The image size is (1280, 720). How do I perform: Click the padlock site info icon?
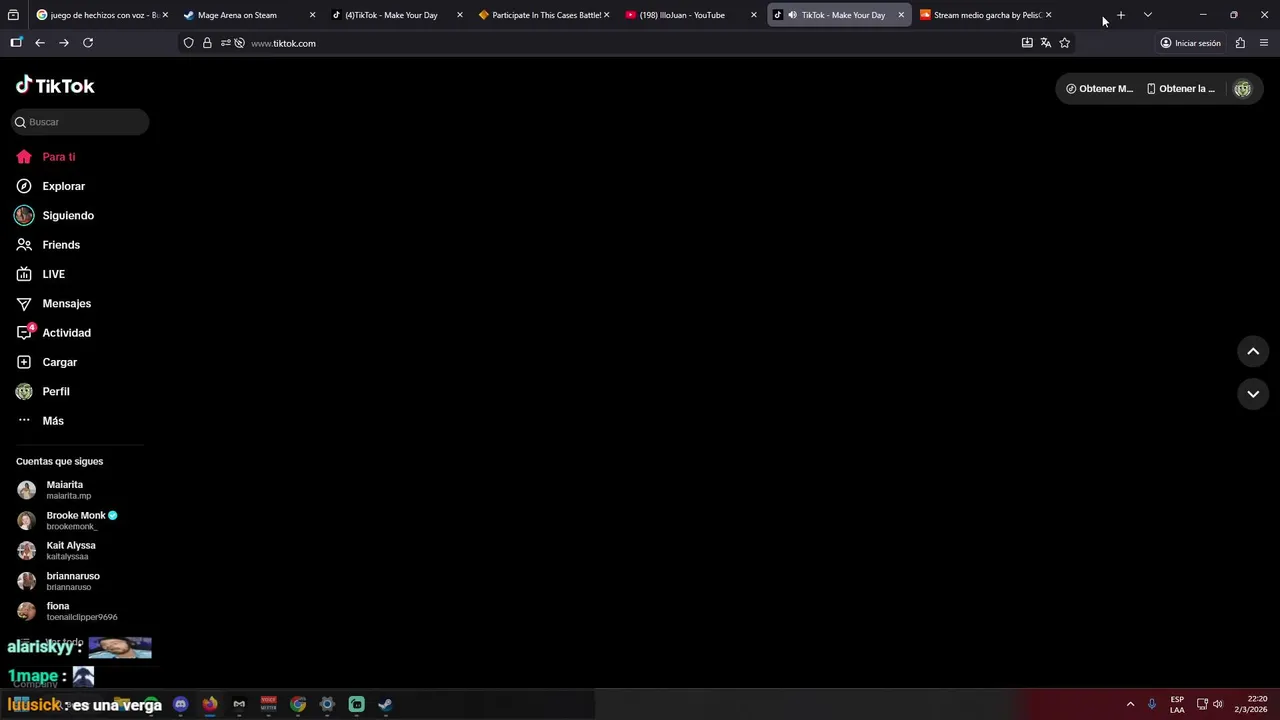207,43
